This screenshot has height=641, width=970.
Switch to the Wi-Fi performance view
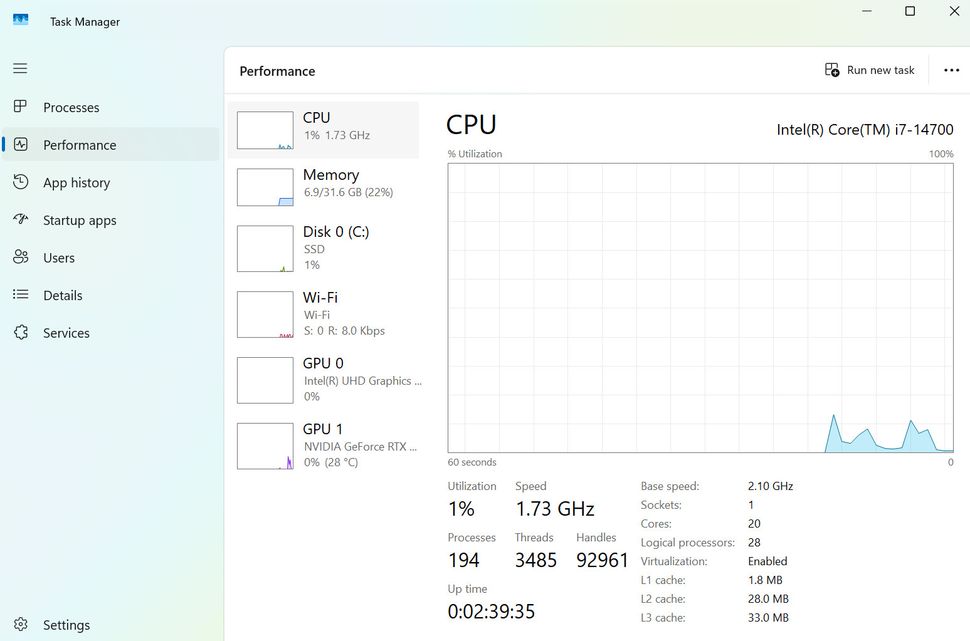click(x=320, y=313)
